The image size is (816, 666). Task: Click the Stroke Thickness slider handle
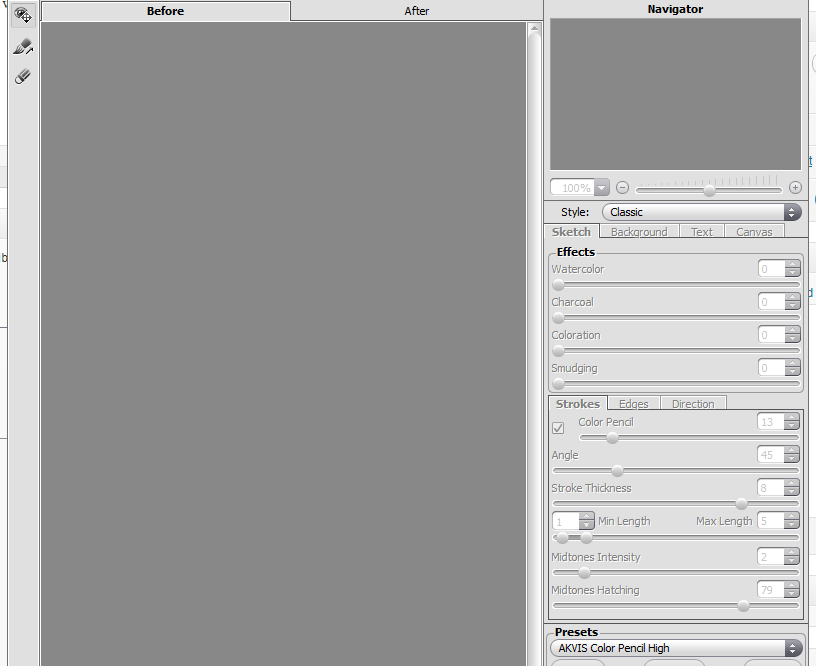[741, 504]
